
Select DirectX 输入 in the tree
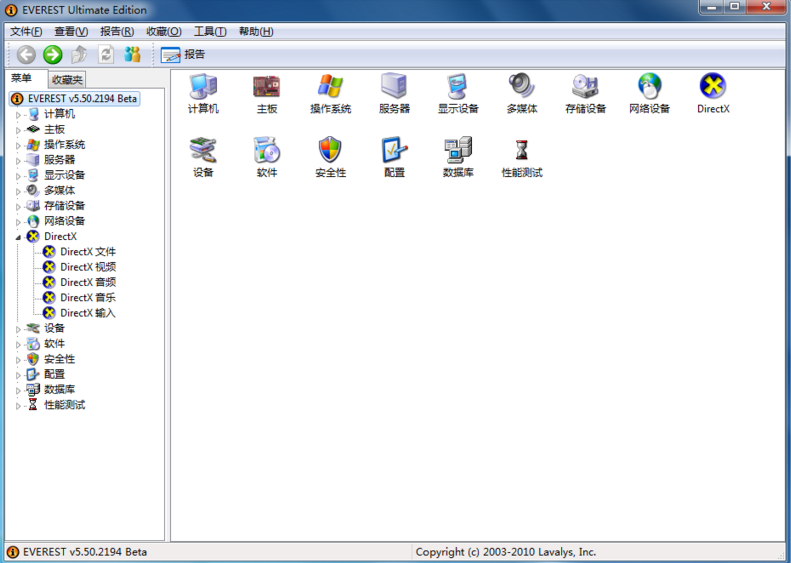[x=88, y=313]
